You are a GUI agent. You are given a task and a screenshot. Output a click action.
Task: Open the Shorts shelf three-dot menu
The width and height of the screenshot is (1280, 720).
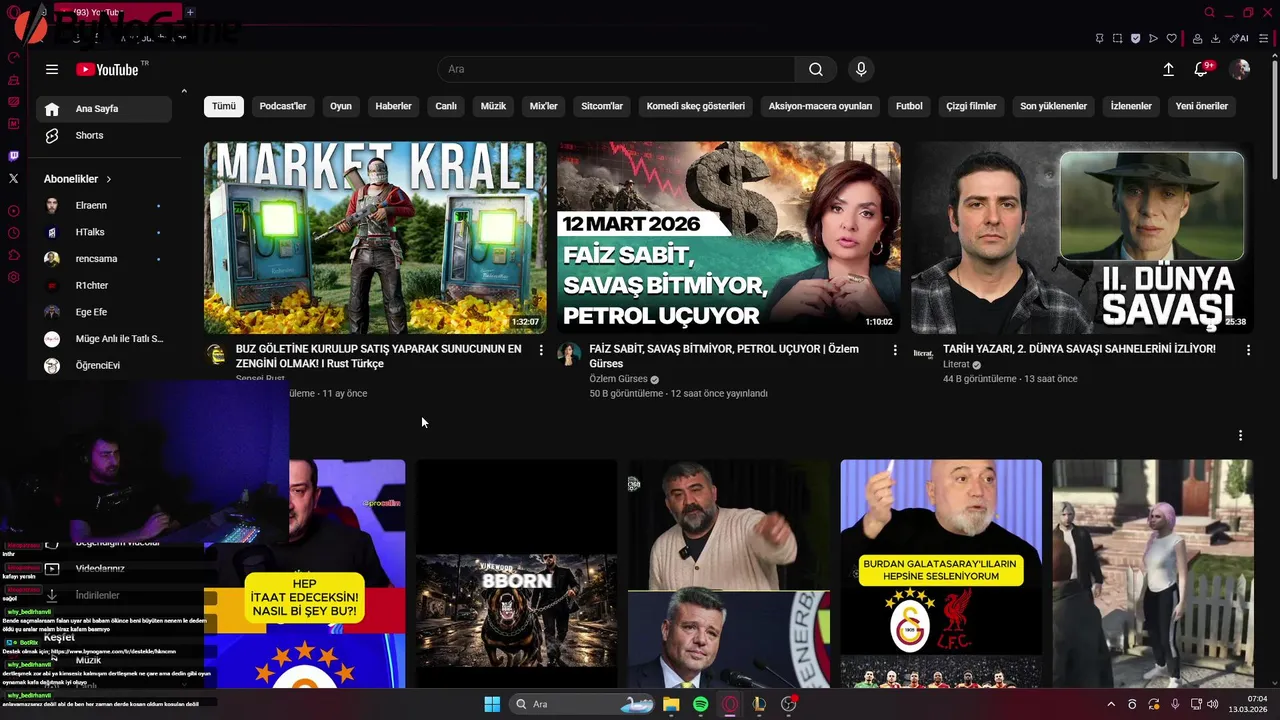coord(1240,436)
